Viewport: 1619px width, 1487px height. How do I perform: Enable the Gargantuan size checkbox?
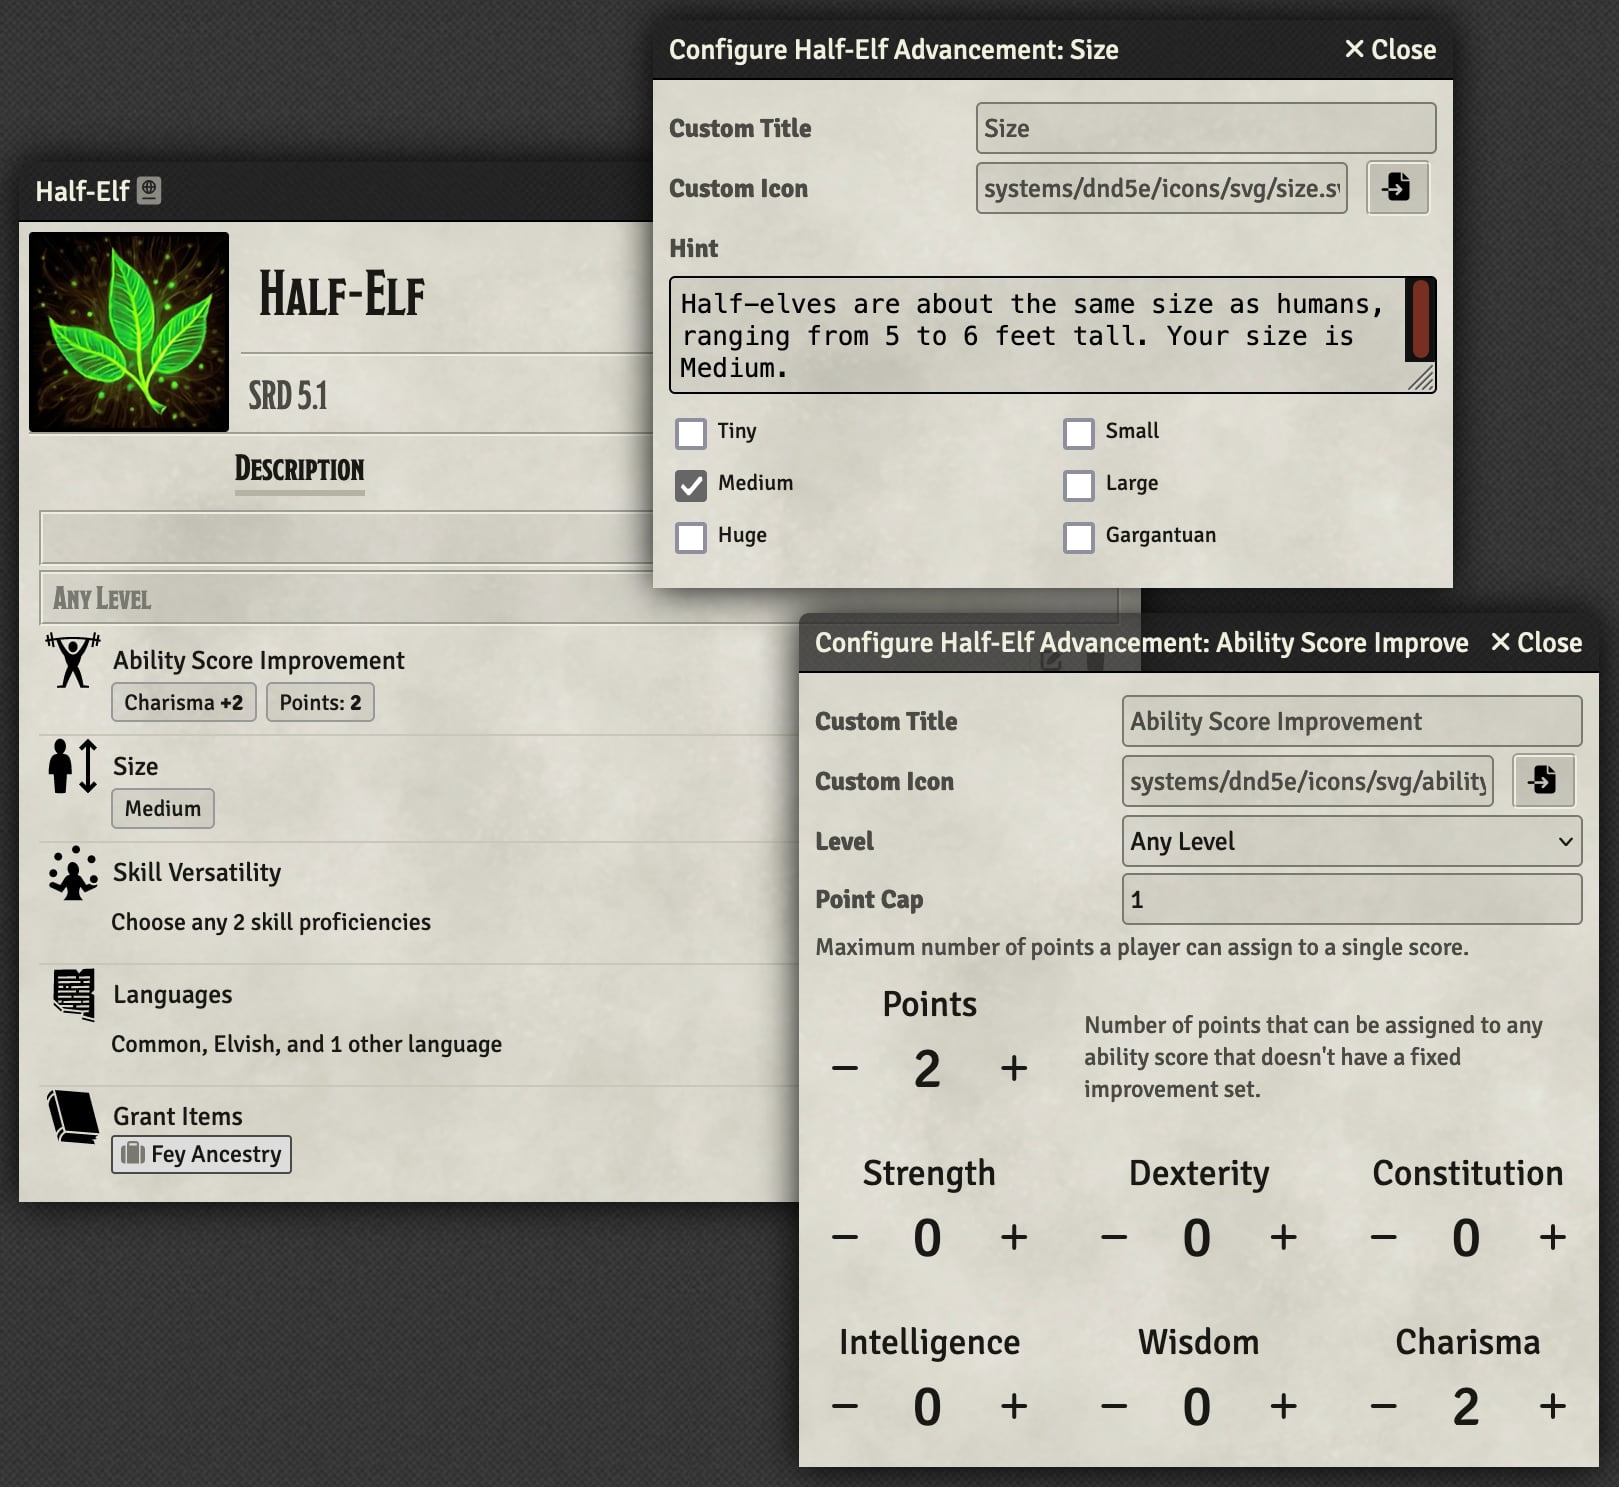coord(1079,537)
